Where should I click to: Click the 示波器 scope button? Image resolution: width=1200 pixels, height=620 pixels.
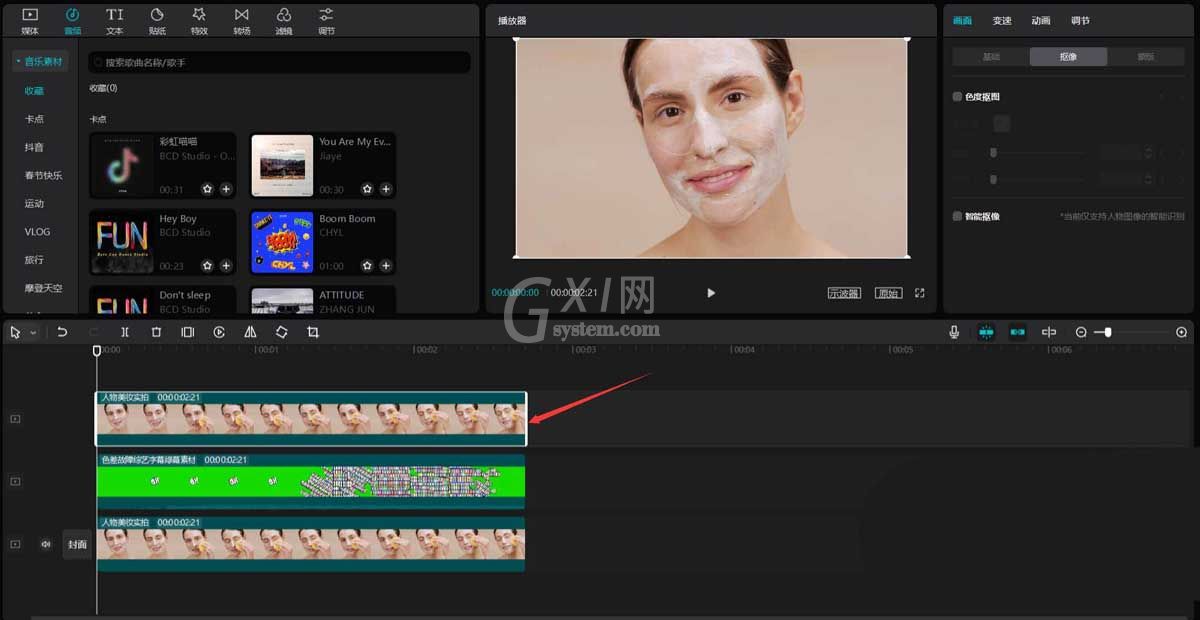tap(844, 293)
